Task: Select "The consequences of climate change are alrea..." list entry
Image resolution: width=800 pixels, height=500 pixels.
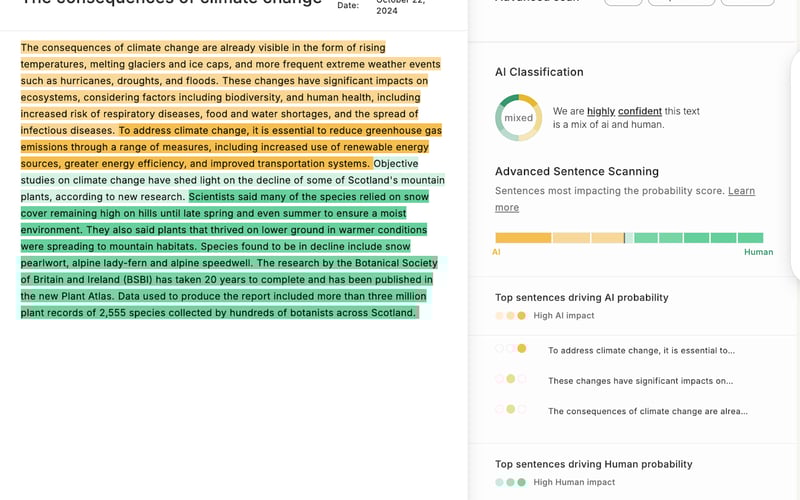Action: 647,411
